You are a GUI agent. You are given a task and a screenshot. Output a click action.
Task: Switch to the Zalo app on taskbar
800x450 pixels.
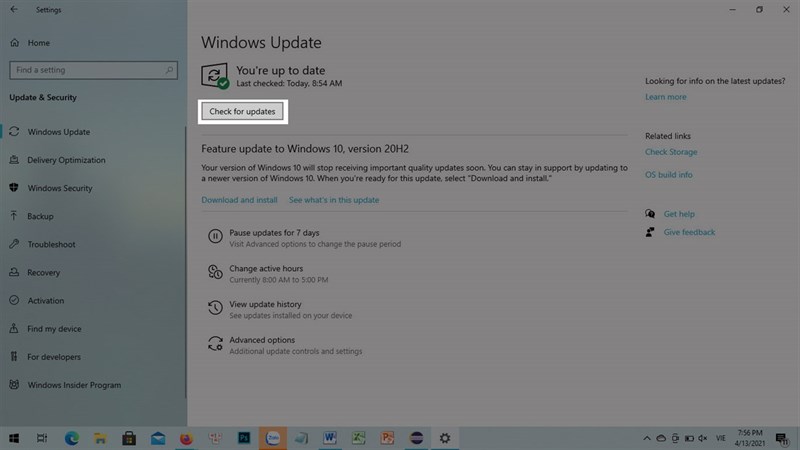[272, 438]
